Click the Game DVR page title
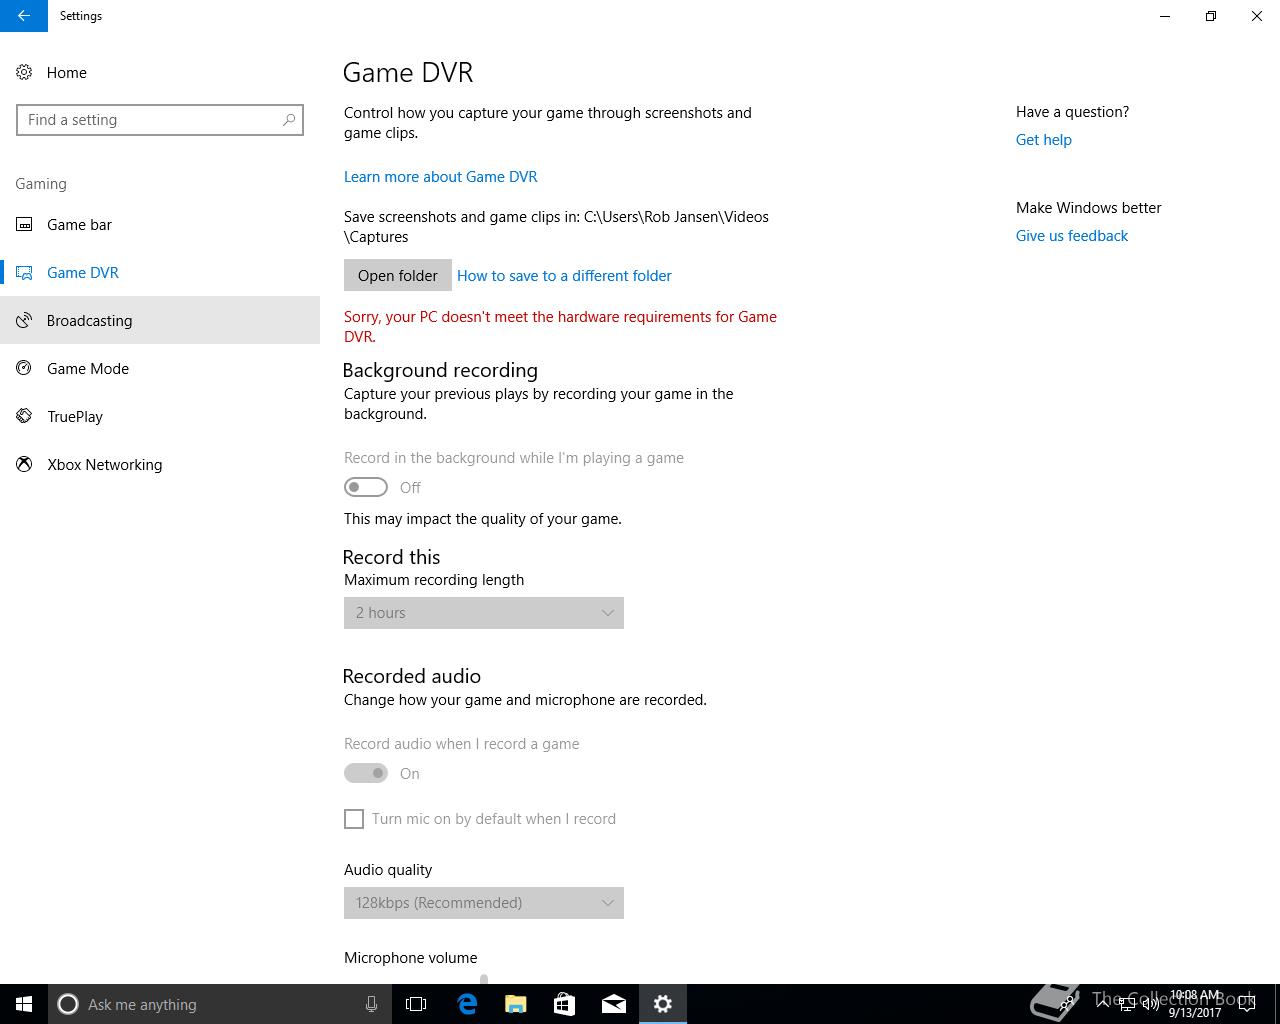1280x1024 pixels. (408, 73)
